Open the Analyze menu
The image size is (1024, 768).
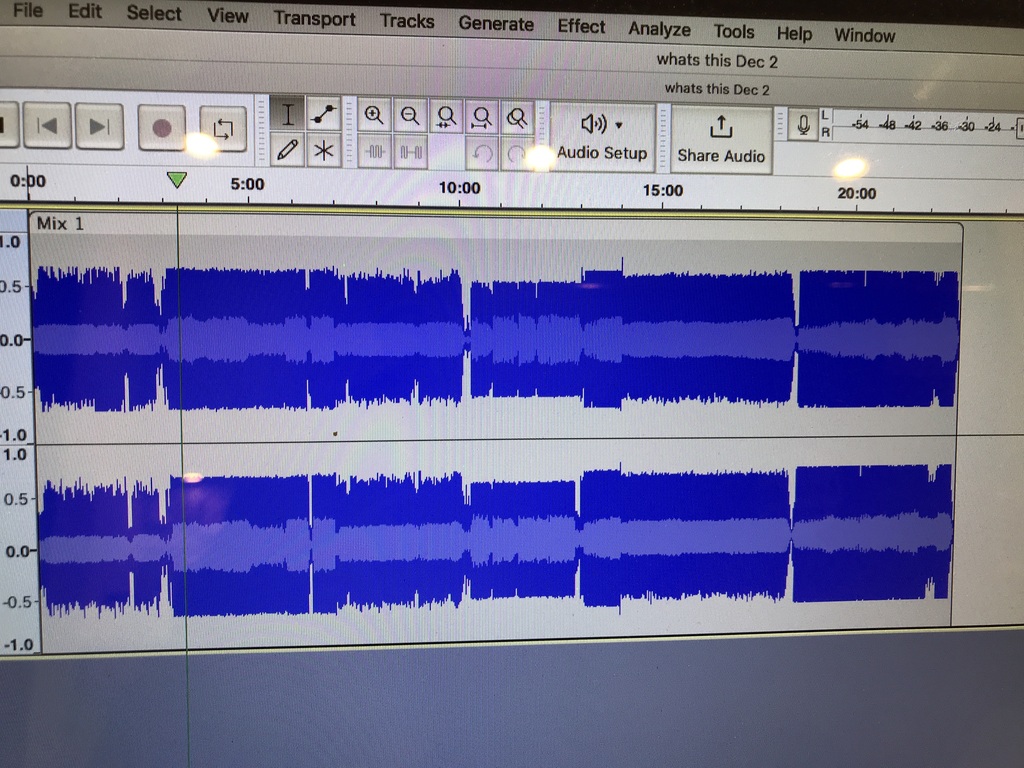(660, 29)
